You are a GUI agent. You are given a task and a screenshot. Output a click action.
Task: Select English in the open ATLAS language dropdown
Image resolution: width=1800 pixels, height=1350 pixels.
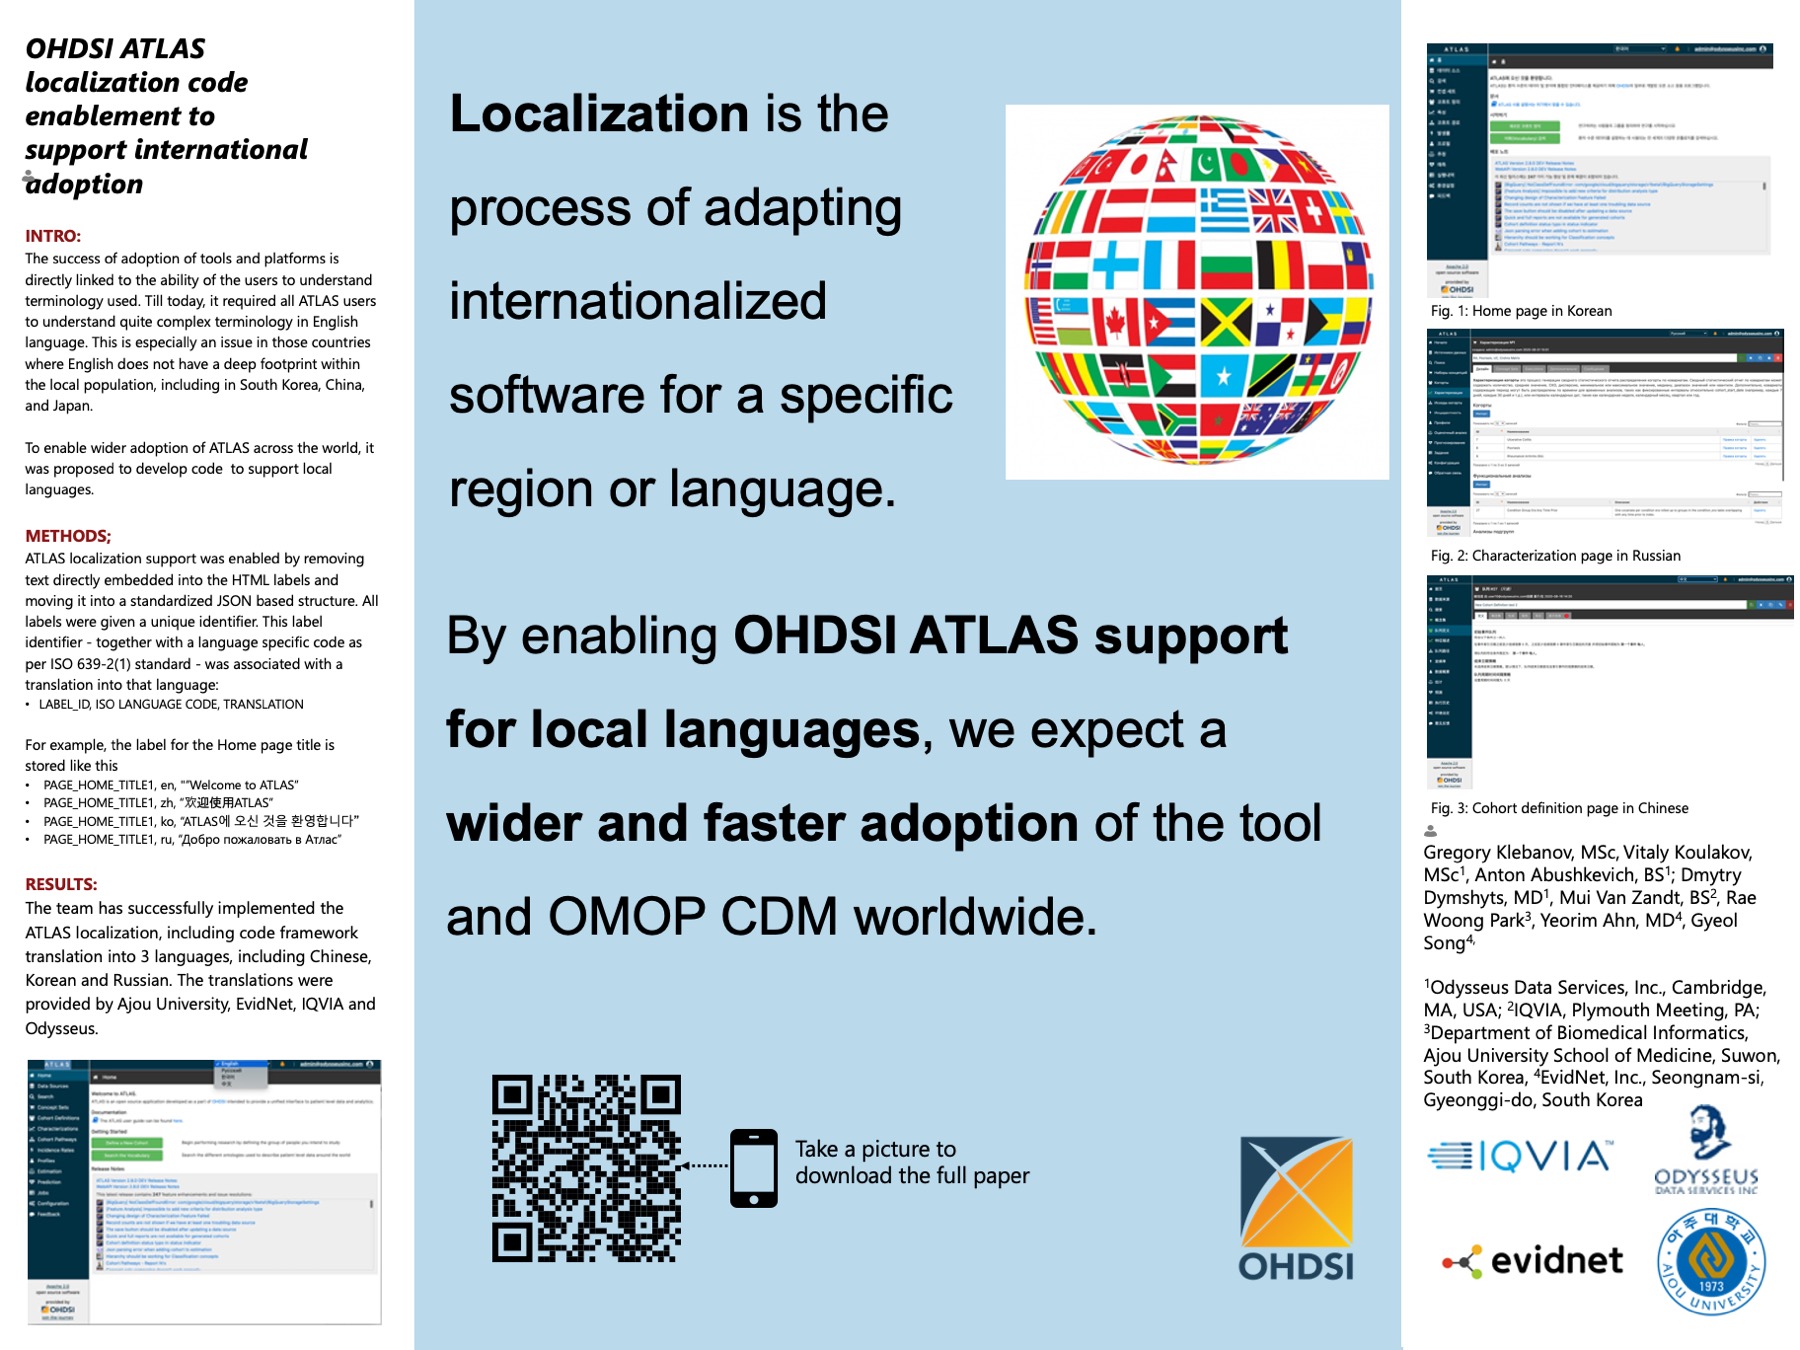point(231,1064)
